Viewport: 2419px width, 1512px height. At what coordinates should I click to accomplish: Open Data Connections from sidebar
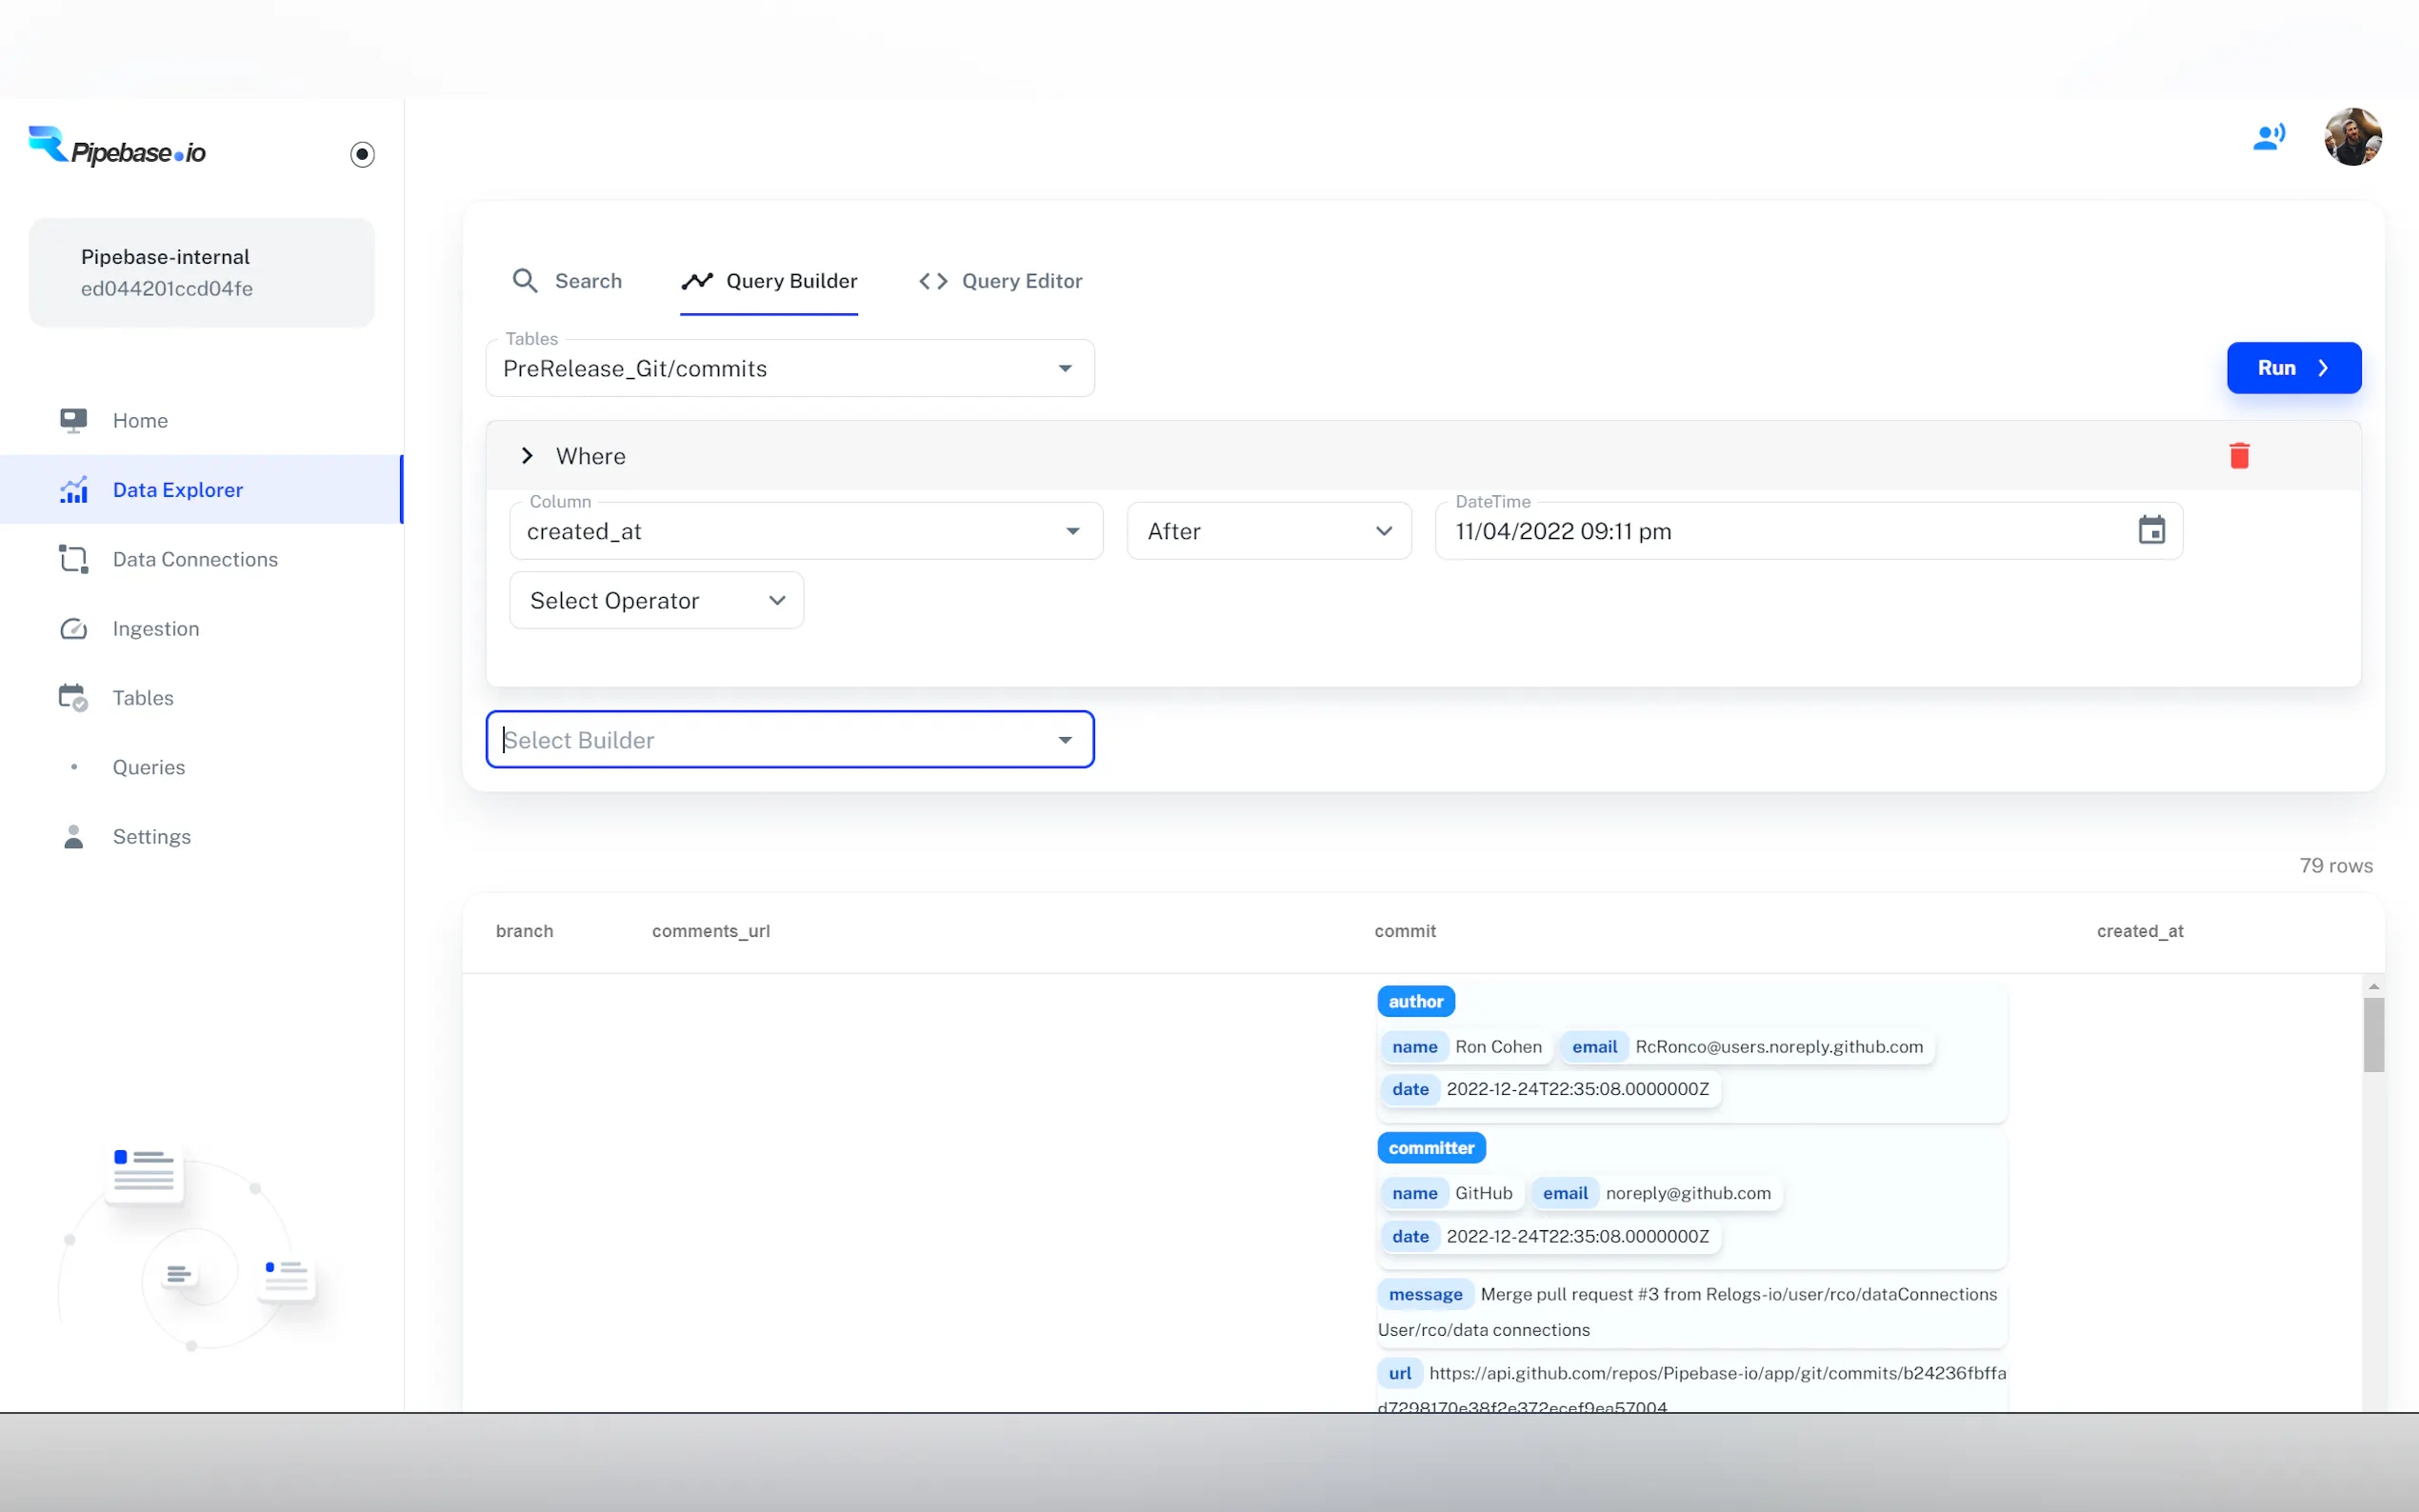click(x=194, y=559)
